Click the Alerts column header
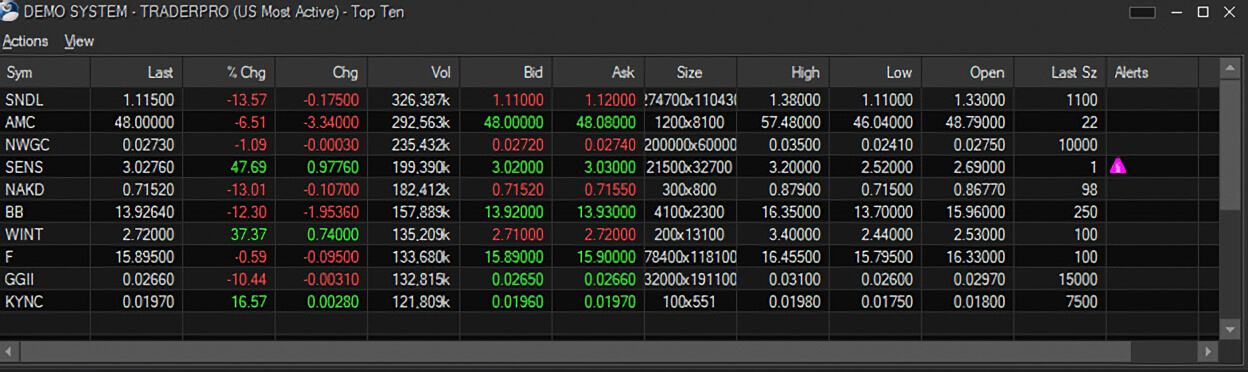Viewport: 1248px width, 372px height. point(1152,72)
